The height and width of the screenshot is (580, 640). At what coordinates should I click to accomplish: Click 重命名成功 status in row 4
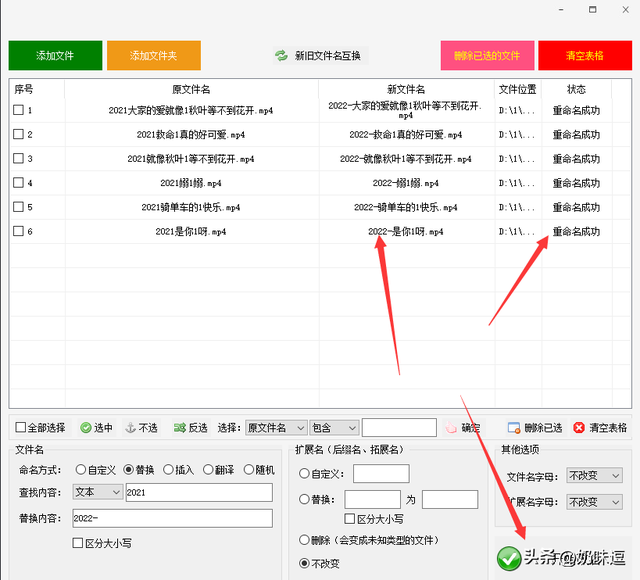click(576, 183)
